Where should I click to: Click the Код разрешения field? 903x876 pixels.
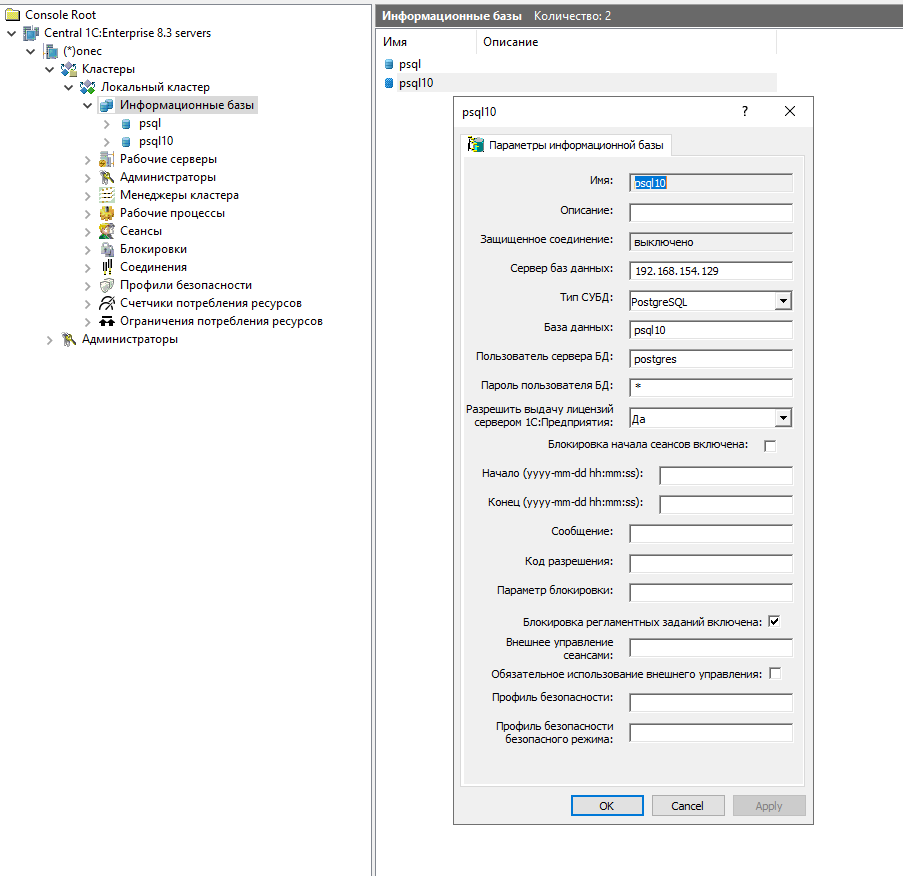coord(711,563)
